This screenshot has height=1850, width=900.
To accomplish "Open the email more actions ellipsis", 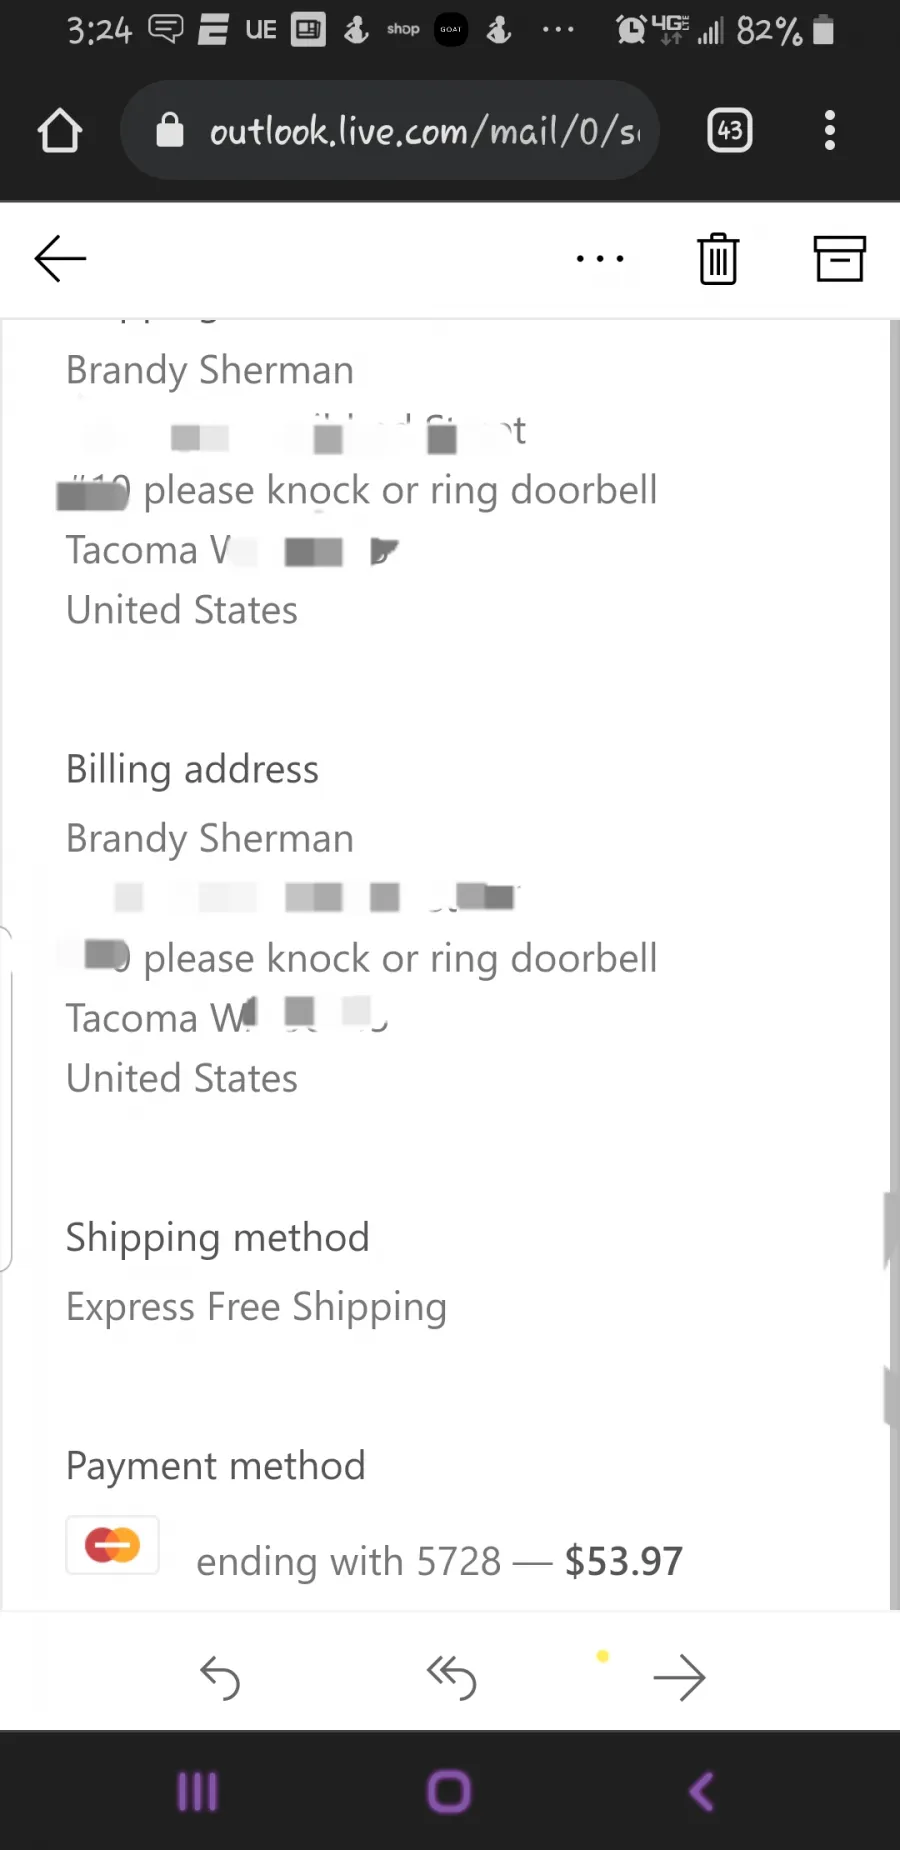I will (600, 259).
